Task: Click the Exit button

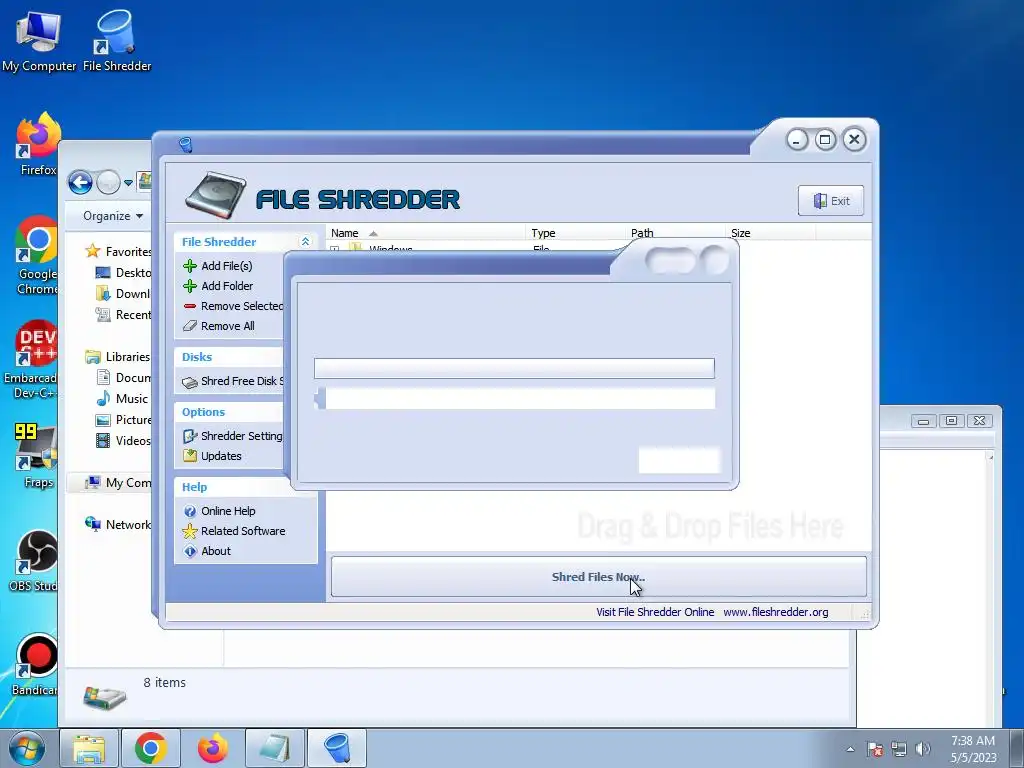Action: [831, 200]
